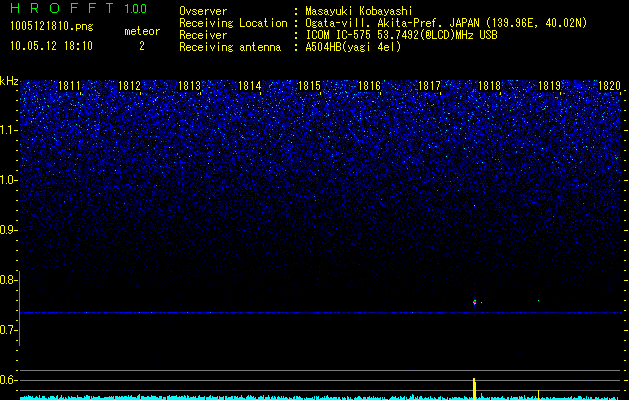
Task: Click the 1815 time marker
Action: [x=309, y=86]
